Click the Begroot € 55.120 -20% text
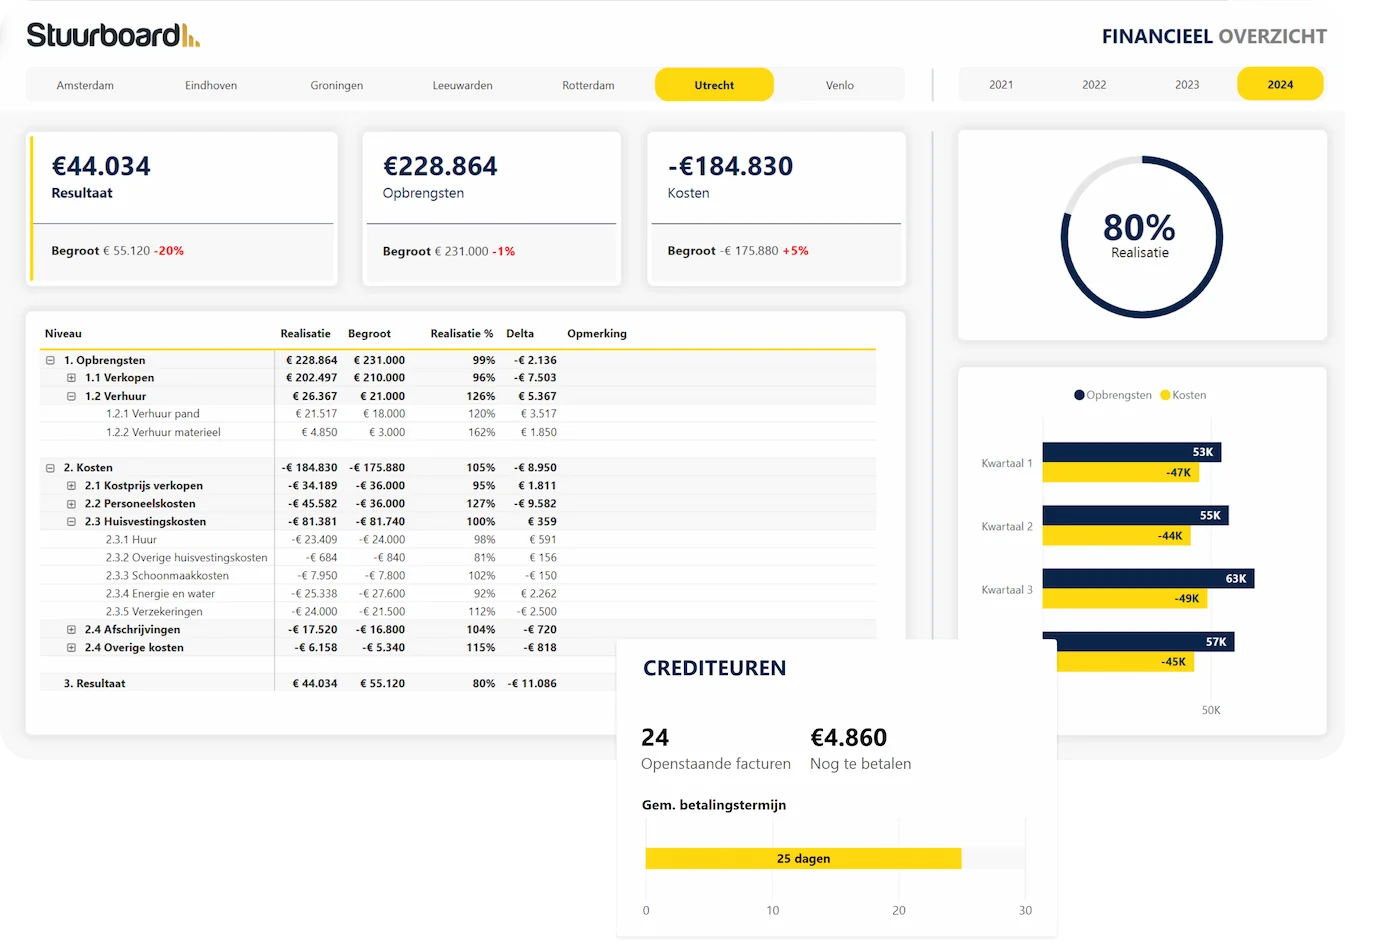 click(x=117, y=251)
